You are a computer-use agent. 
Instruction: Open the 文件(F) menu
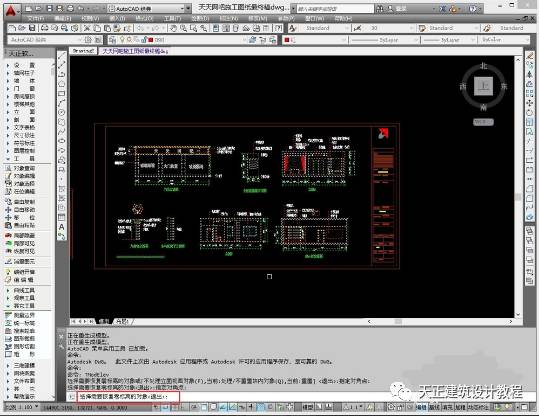click(35, 18)
